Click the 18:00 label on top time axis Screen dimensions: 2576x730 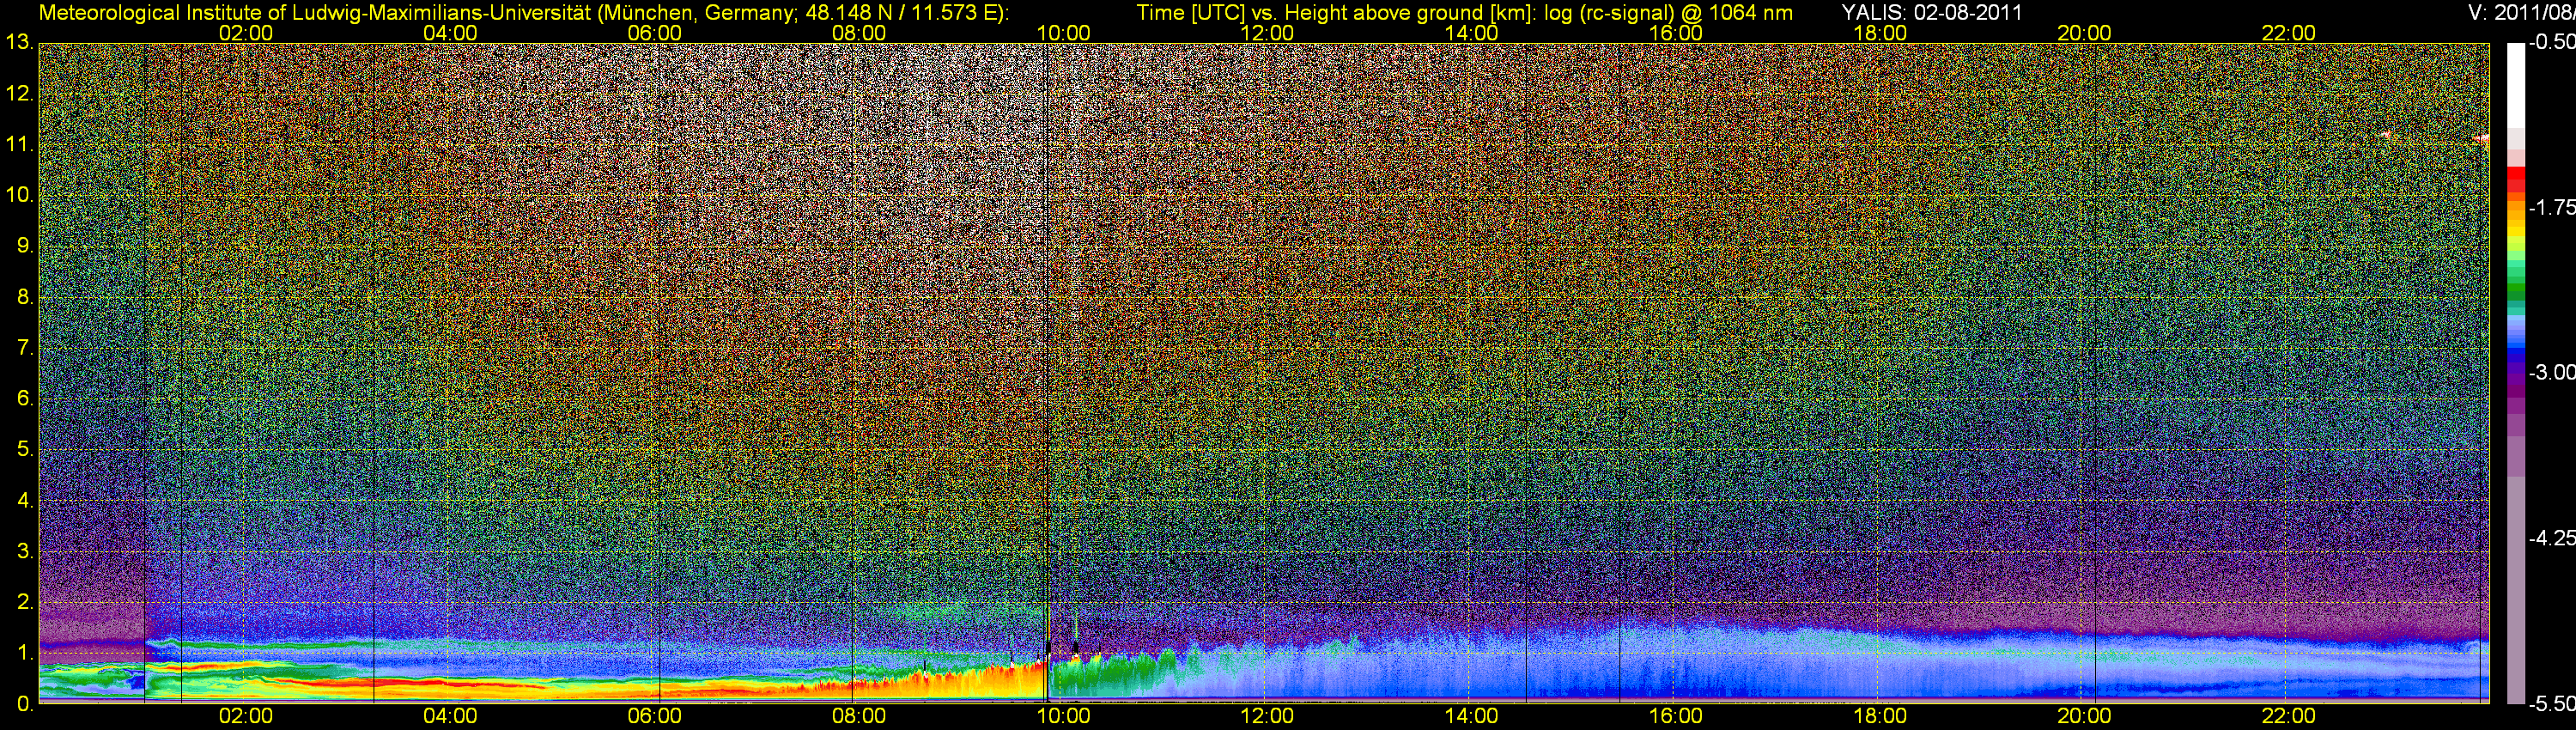[x=1879, y=33]
